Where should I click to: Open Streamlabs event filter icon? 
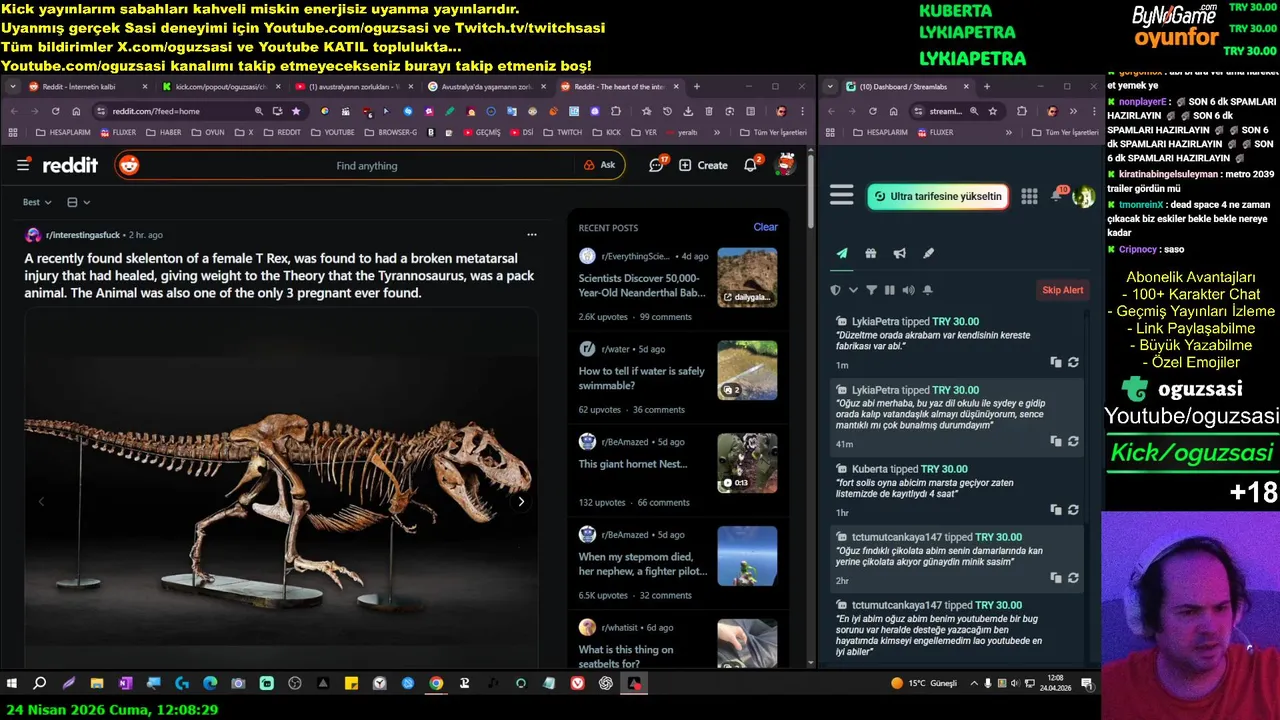[871, 290]
